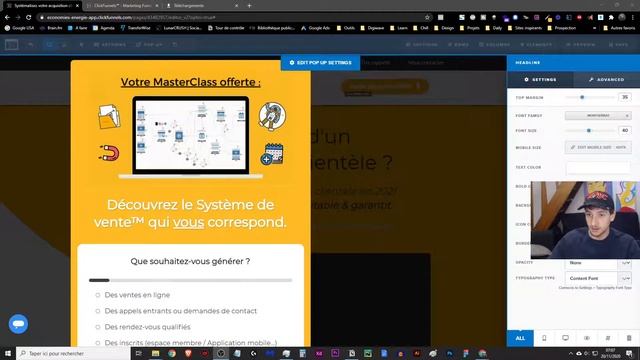
Task: Select 'Des rendez-vous qualifiés' radio option
Action: coord(98,327)
